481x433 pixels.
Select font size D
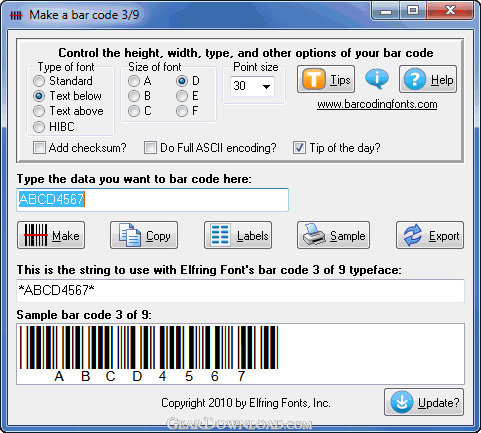[x=182, y=81]
